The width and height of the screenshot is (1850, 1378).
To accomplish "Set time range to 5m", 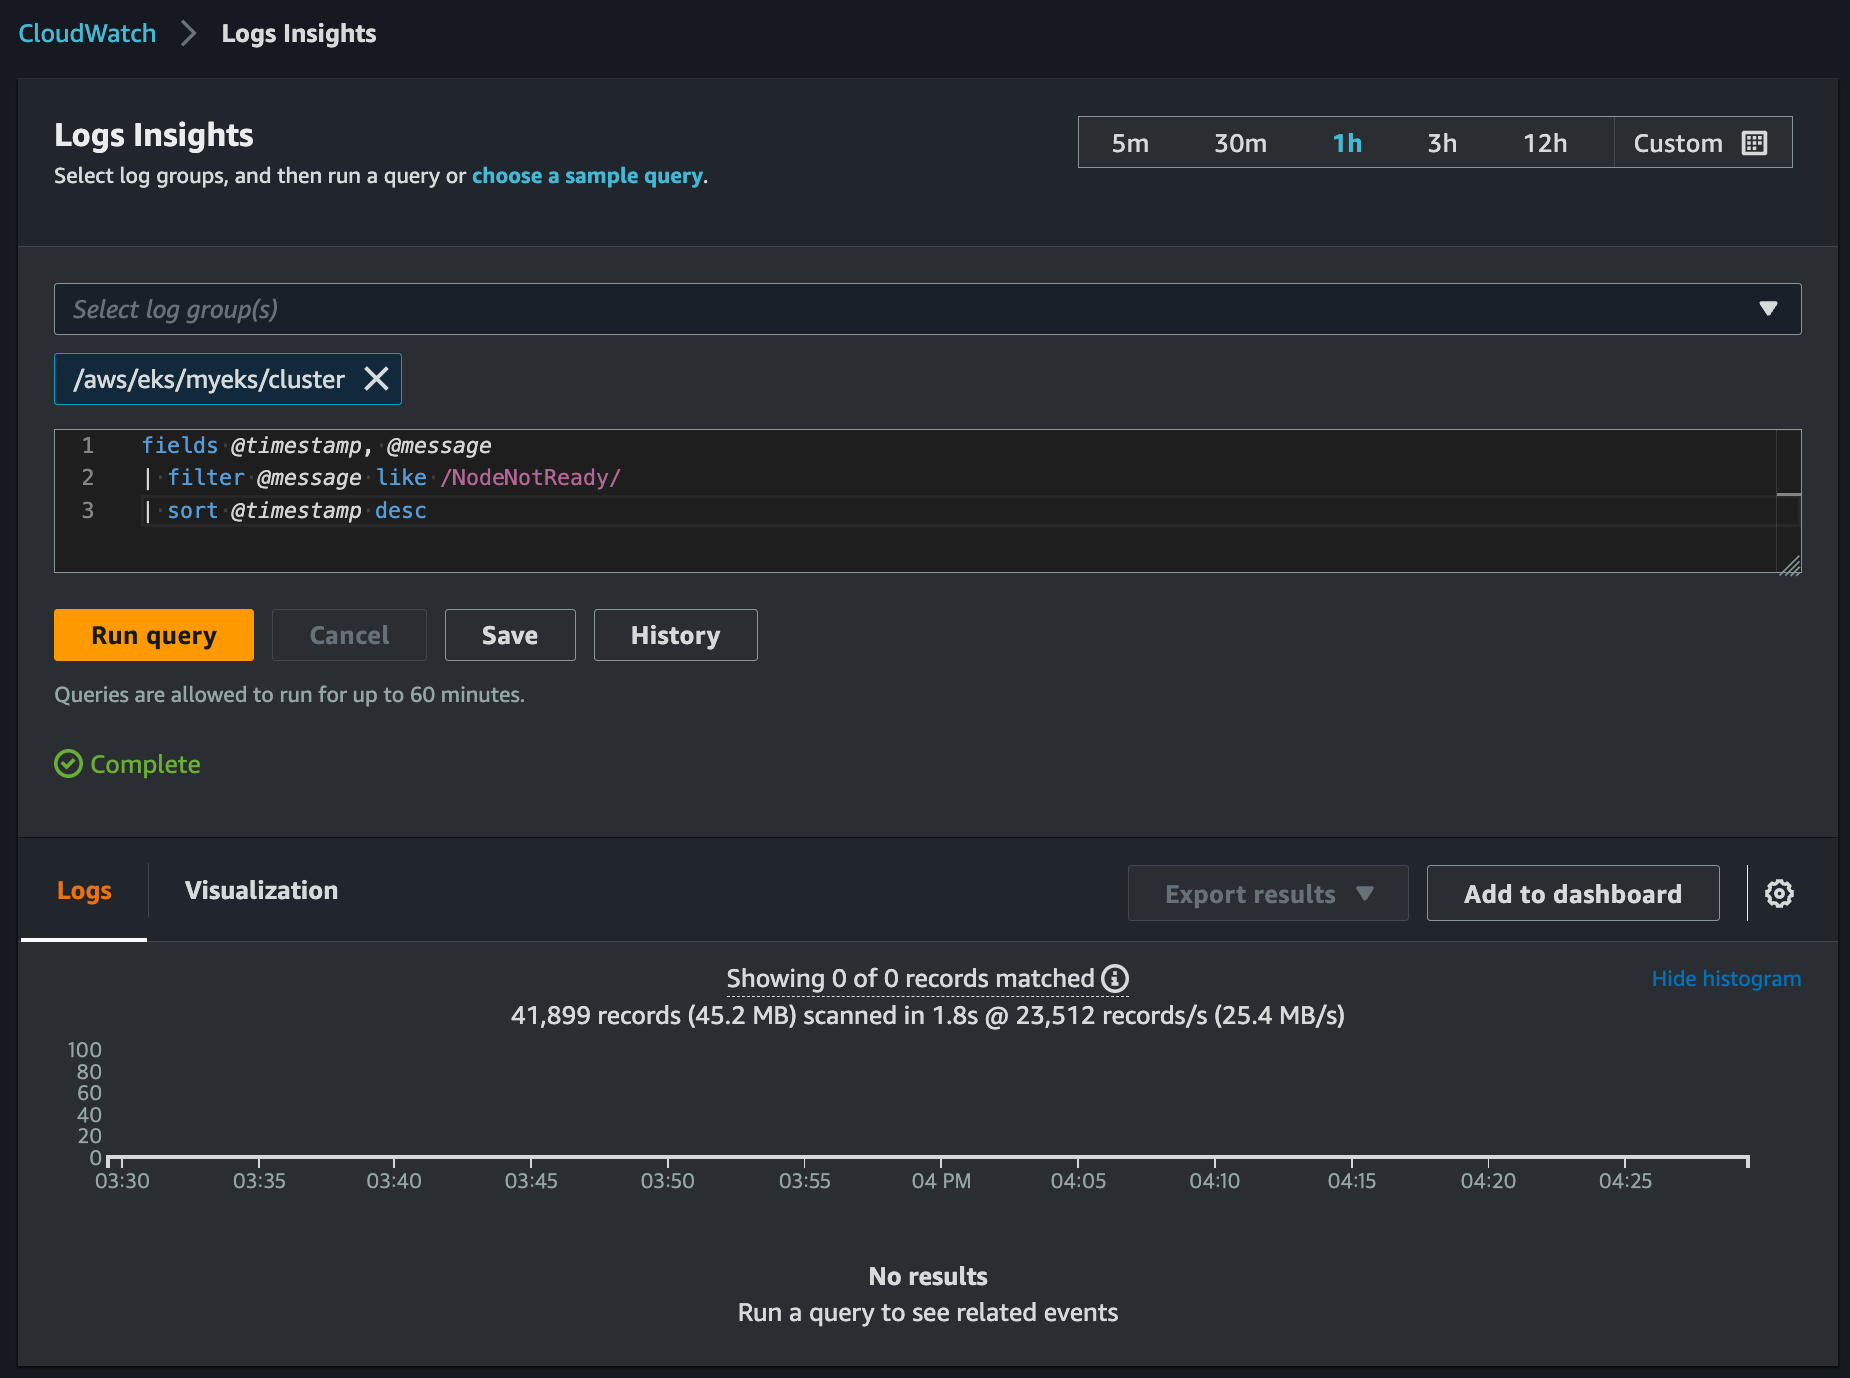I will 1130,143.
